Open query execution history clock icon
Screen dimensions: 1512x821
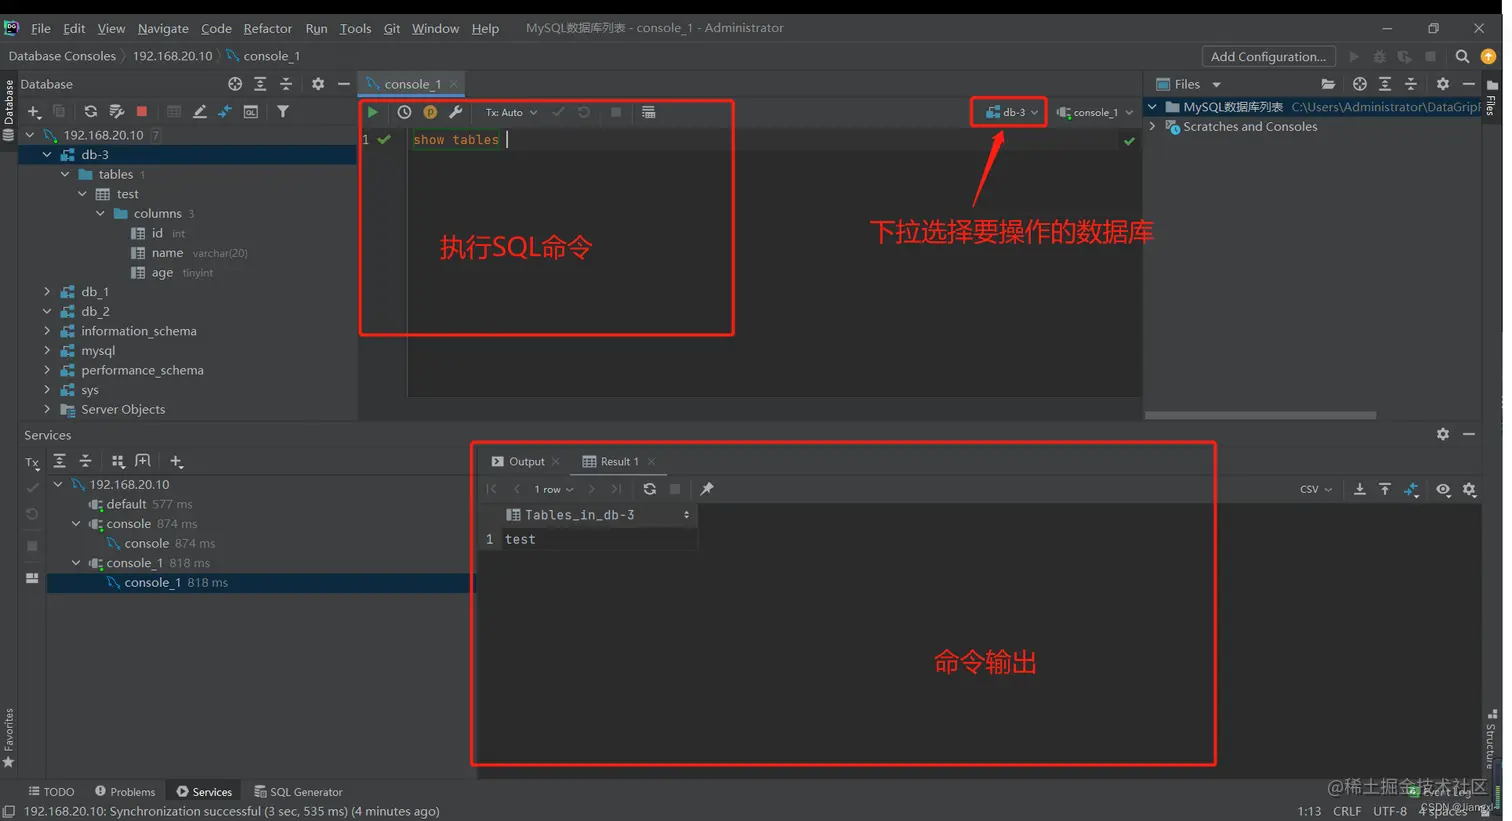pos(404,111)
